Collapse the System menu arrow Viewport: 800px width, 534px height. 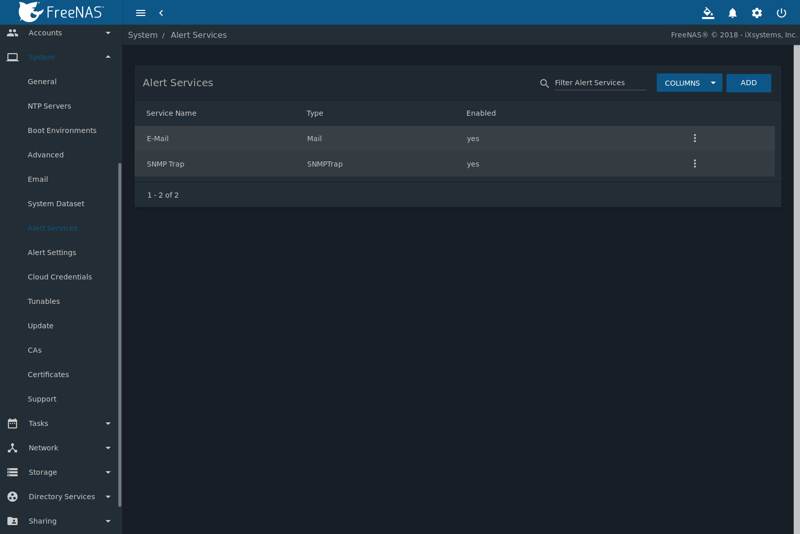point(108,57)
